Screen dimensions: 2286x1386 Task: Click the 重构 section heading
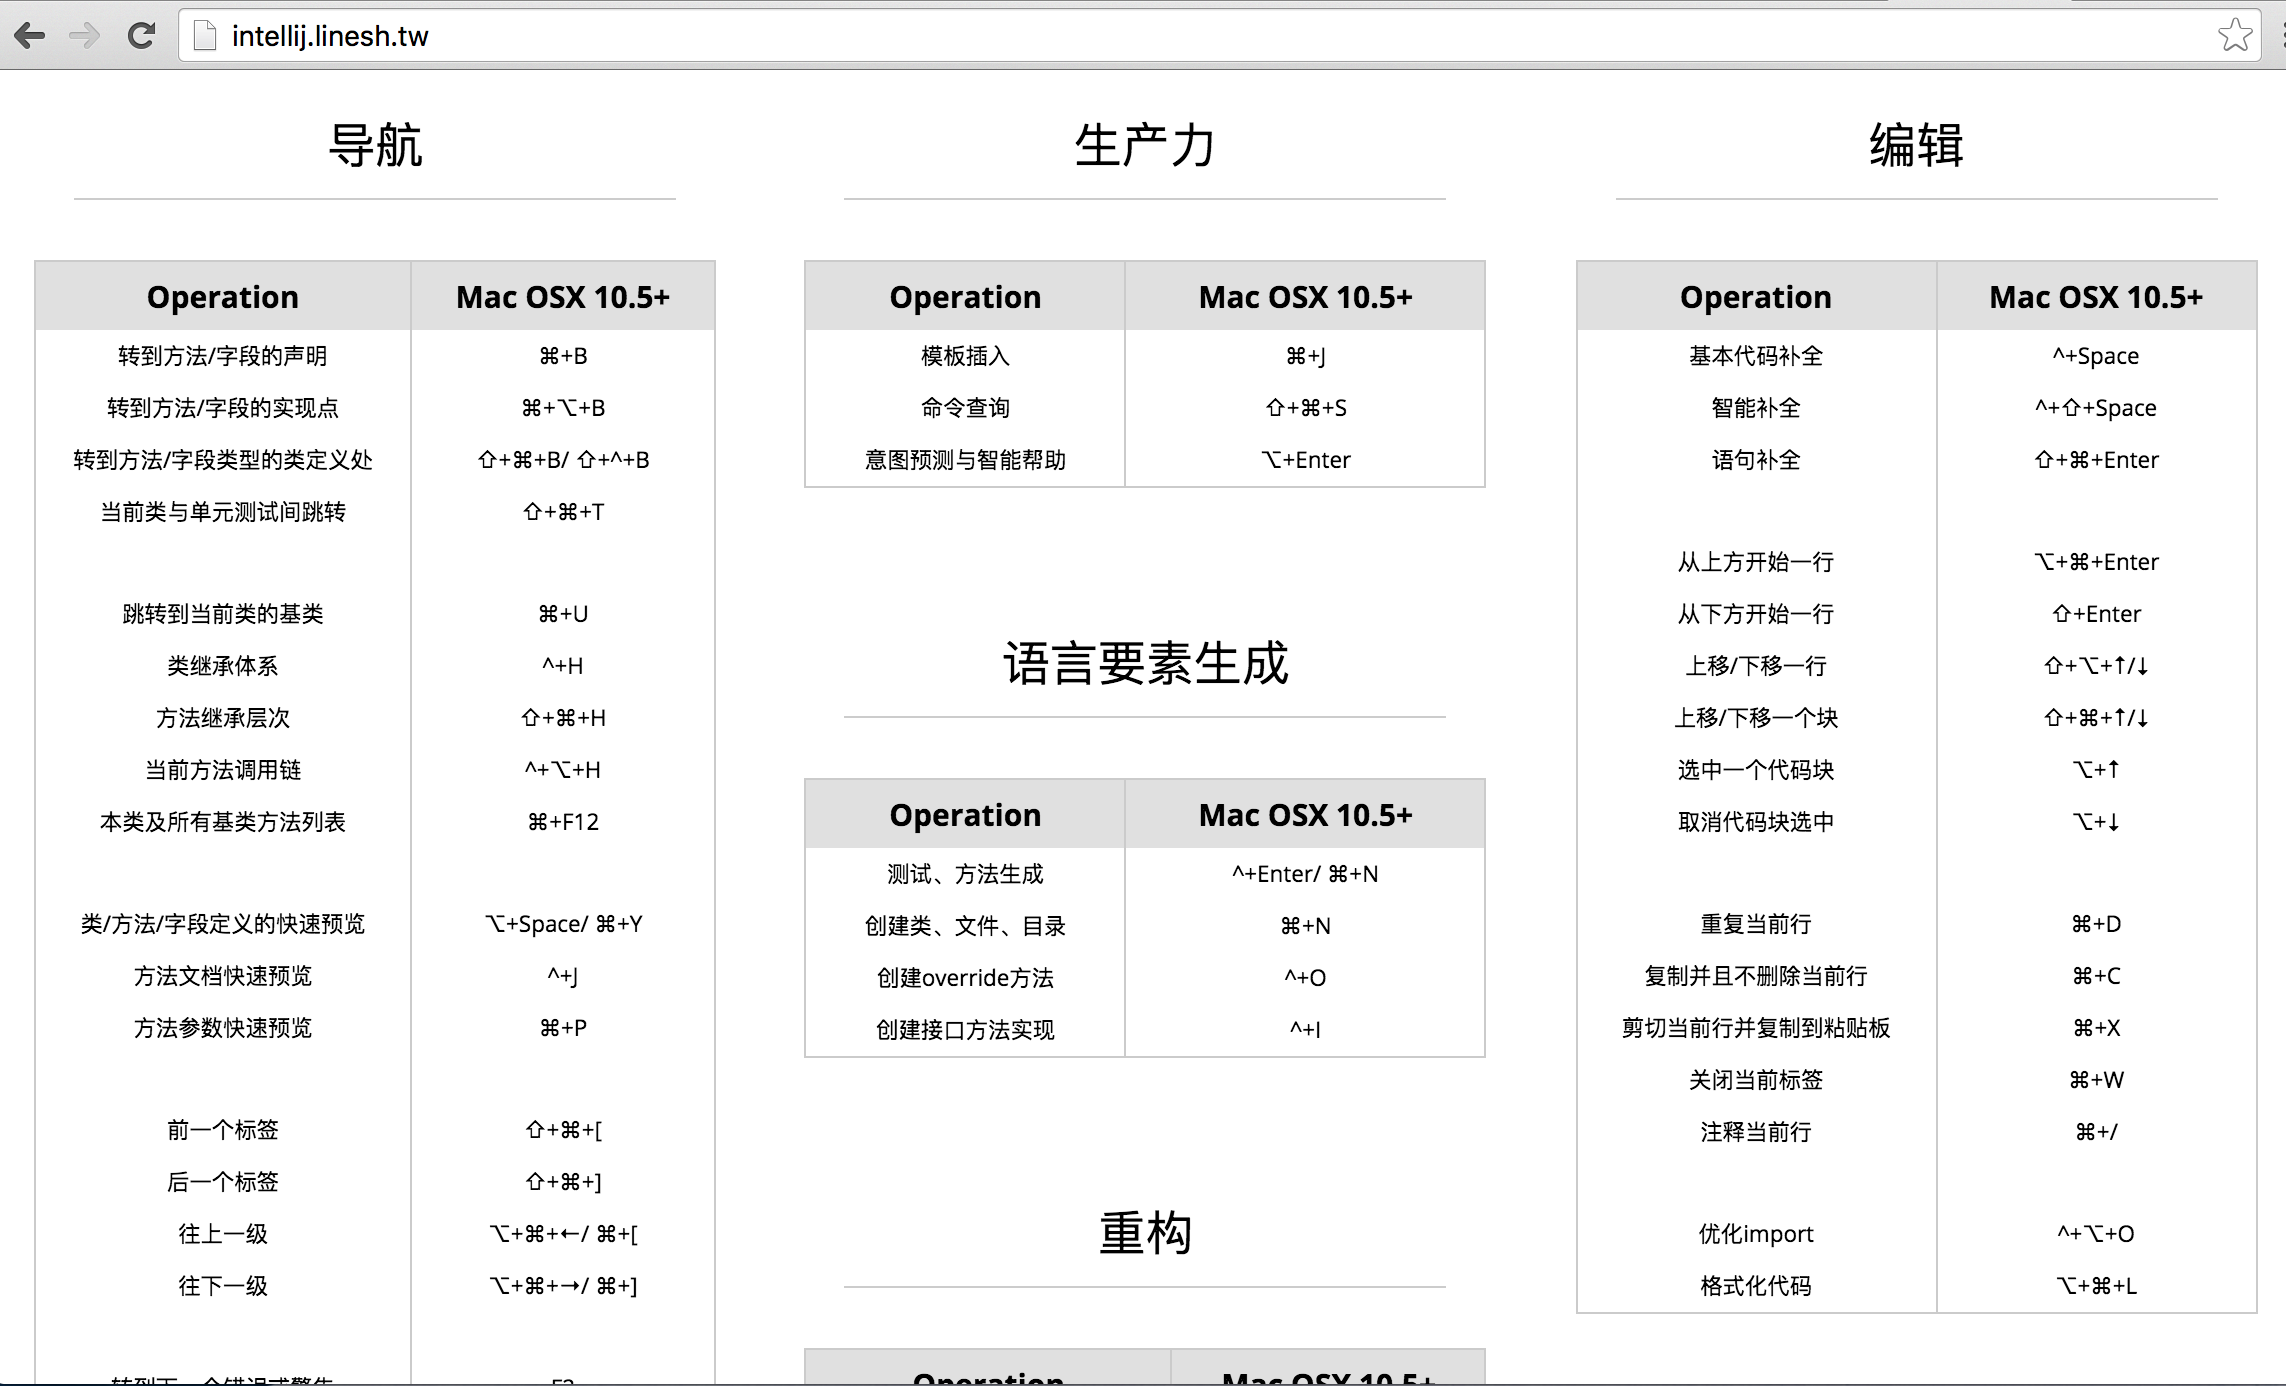[x=1144, y=1234]
